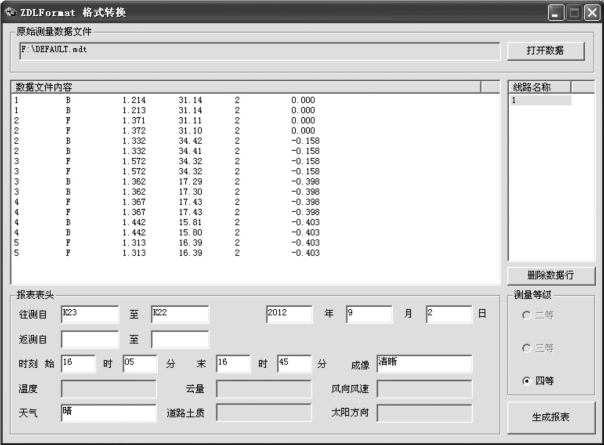This screenshot has height=445, width=604.
Task: Click the empty 返测自 destination field
Action: [x=180, y=339]
